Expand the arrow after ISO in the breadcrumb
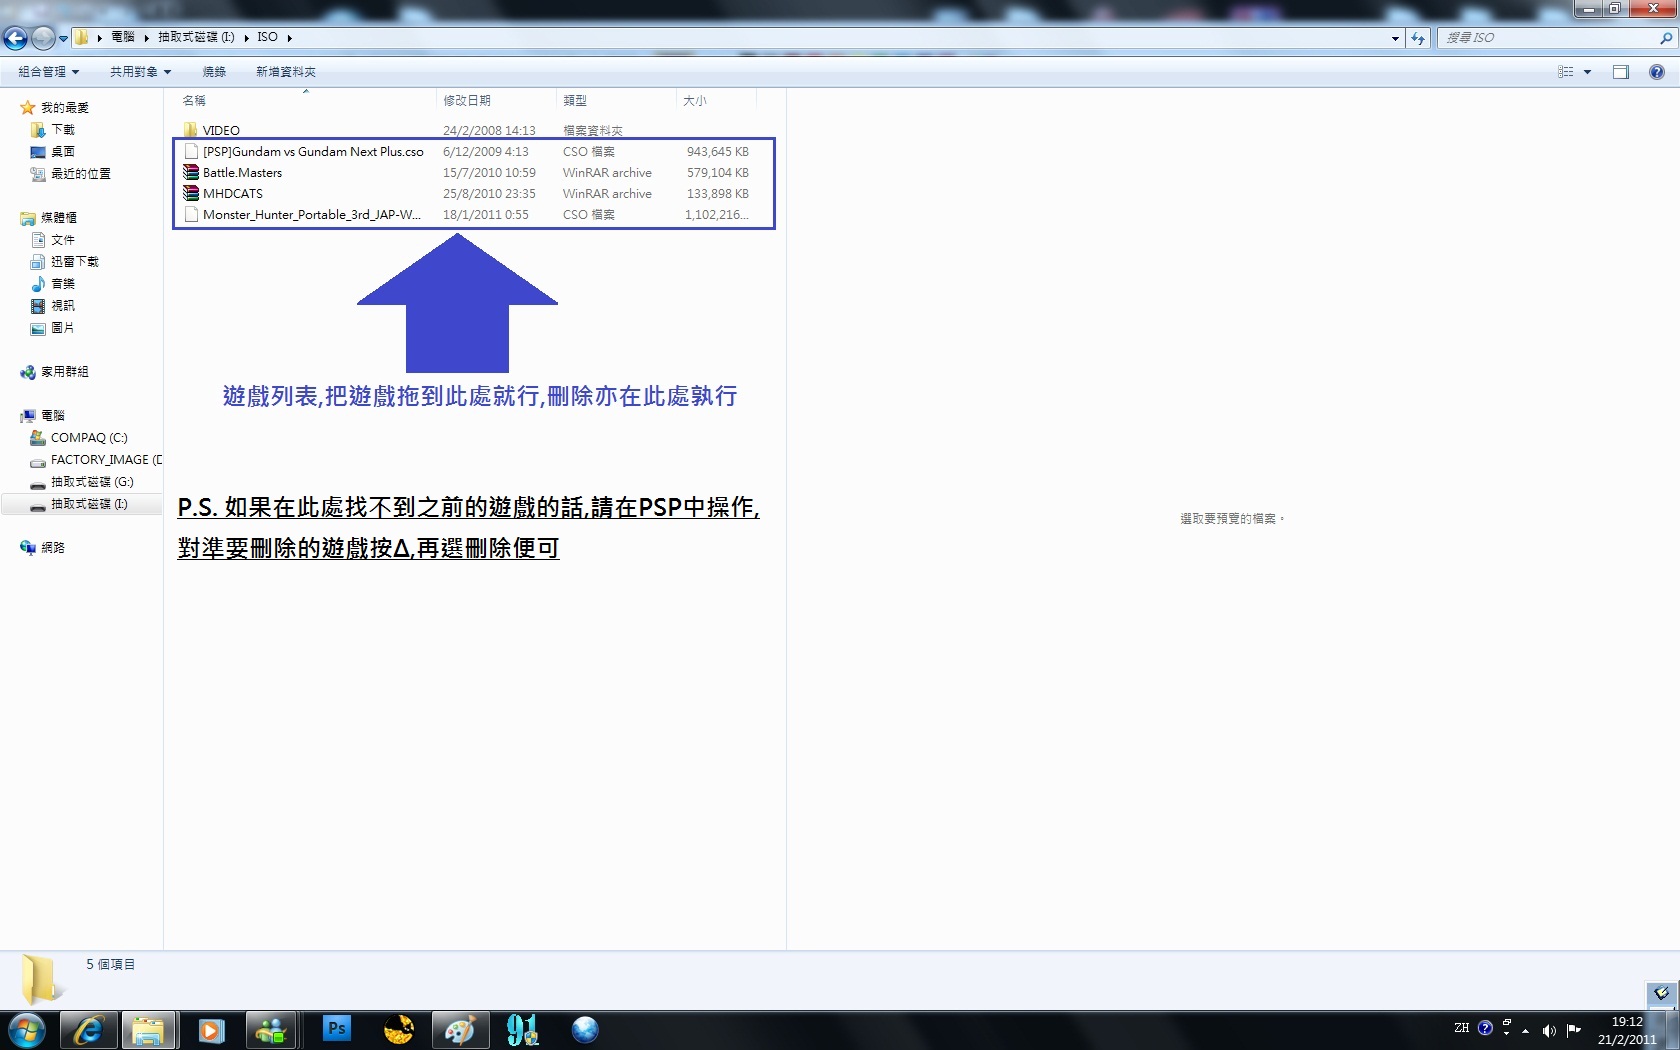The image size is (1680, 1050). [x=290, y=38]
